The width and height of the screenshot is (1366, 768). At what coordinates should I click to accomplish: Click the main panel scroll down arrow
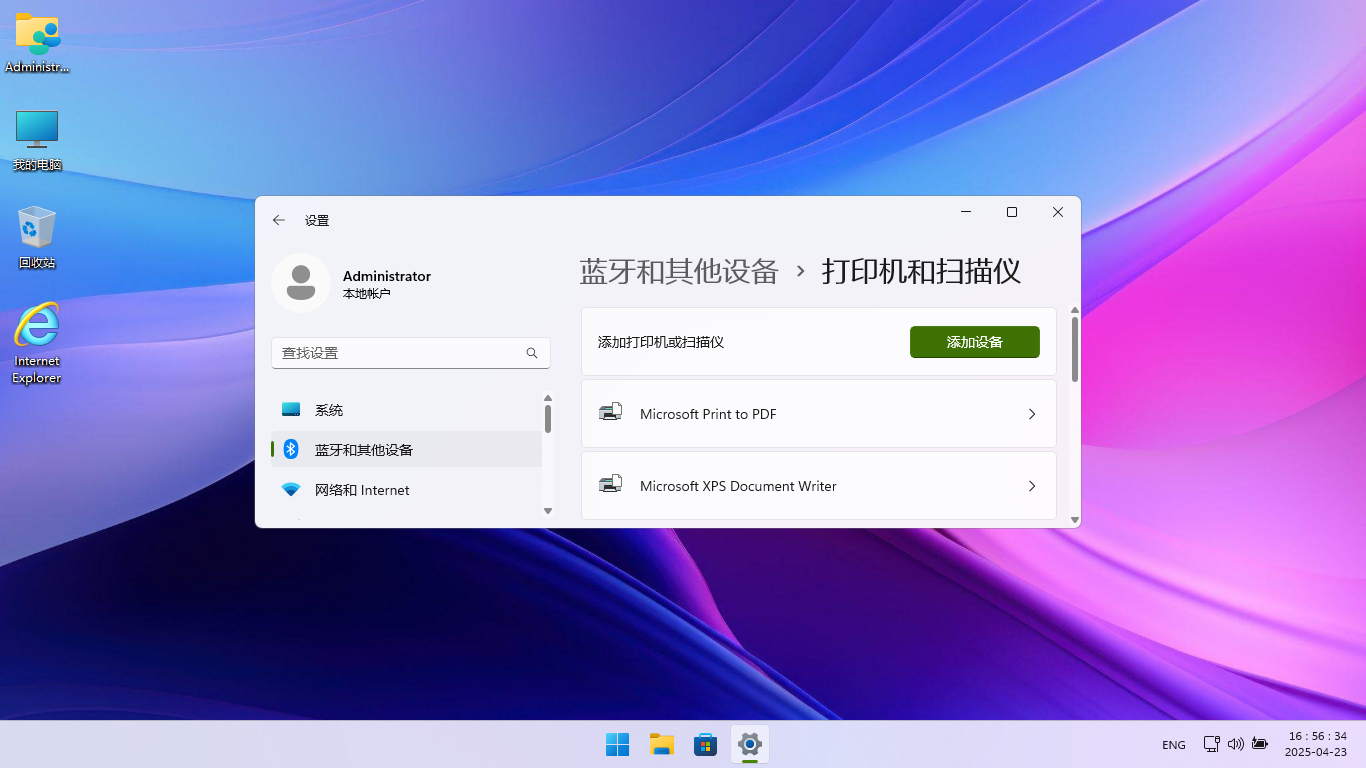click(x=1075, y=520)
